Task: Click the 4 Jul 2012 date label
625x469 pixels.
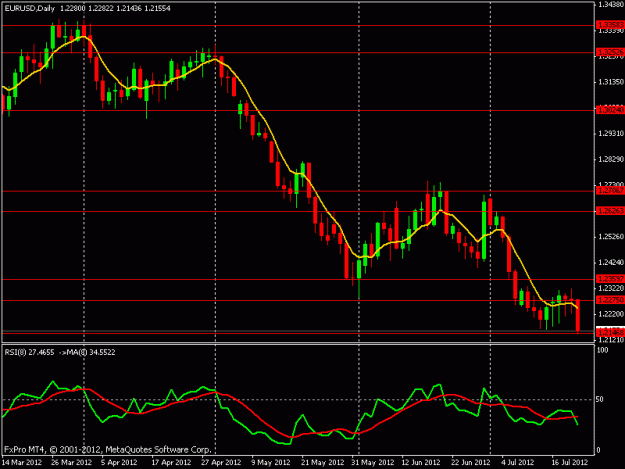Action: coord(518,463)
